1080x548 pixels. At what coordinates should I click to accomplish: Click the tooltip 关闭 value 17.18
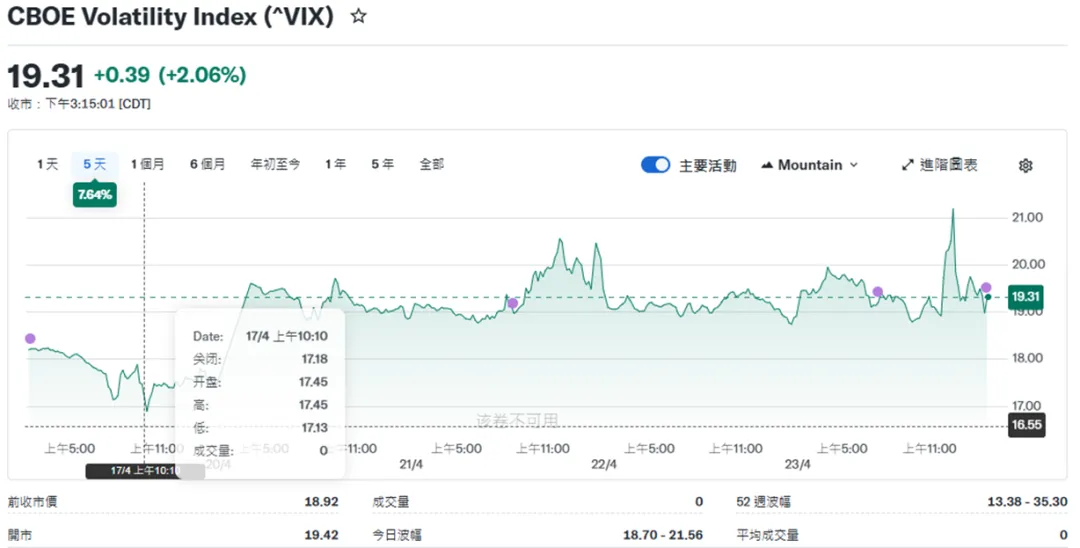pyautogui.click(x=314, y=359)
